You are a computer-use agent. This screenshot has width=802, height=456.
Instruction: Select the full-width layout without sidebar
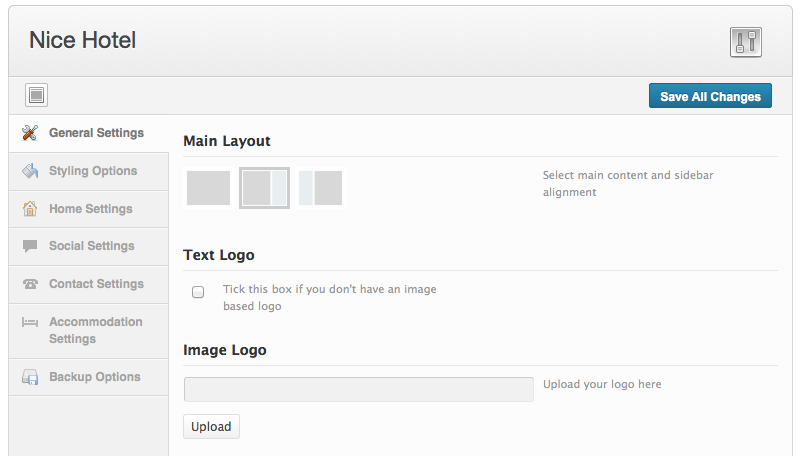coord(208,188)
